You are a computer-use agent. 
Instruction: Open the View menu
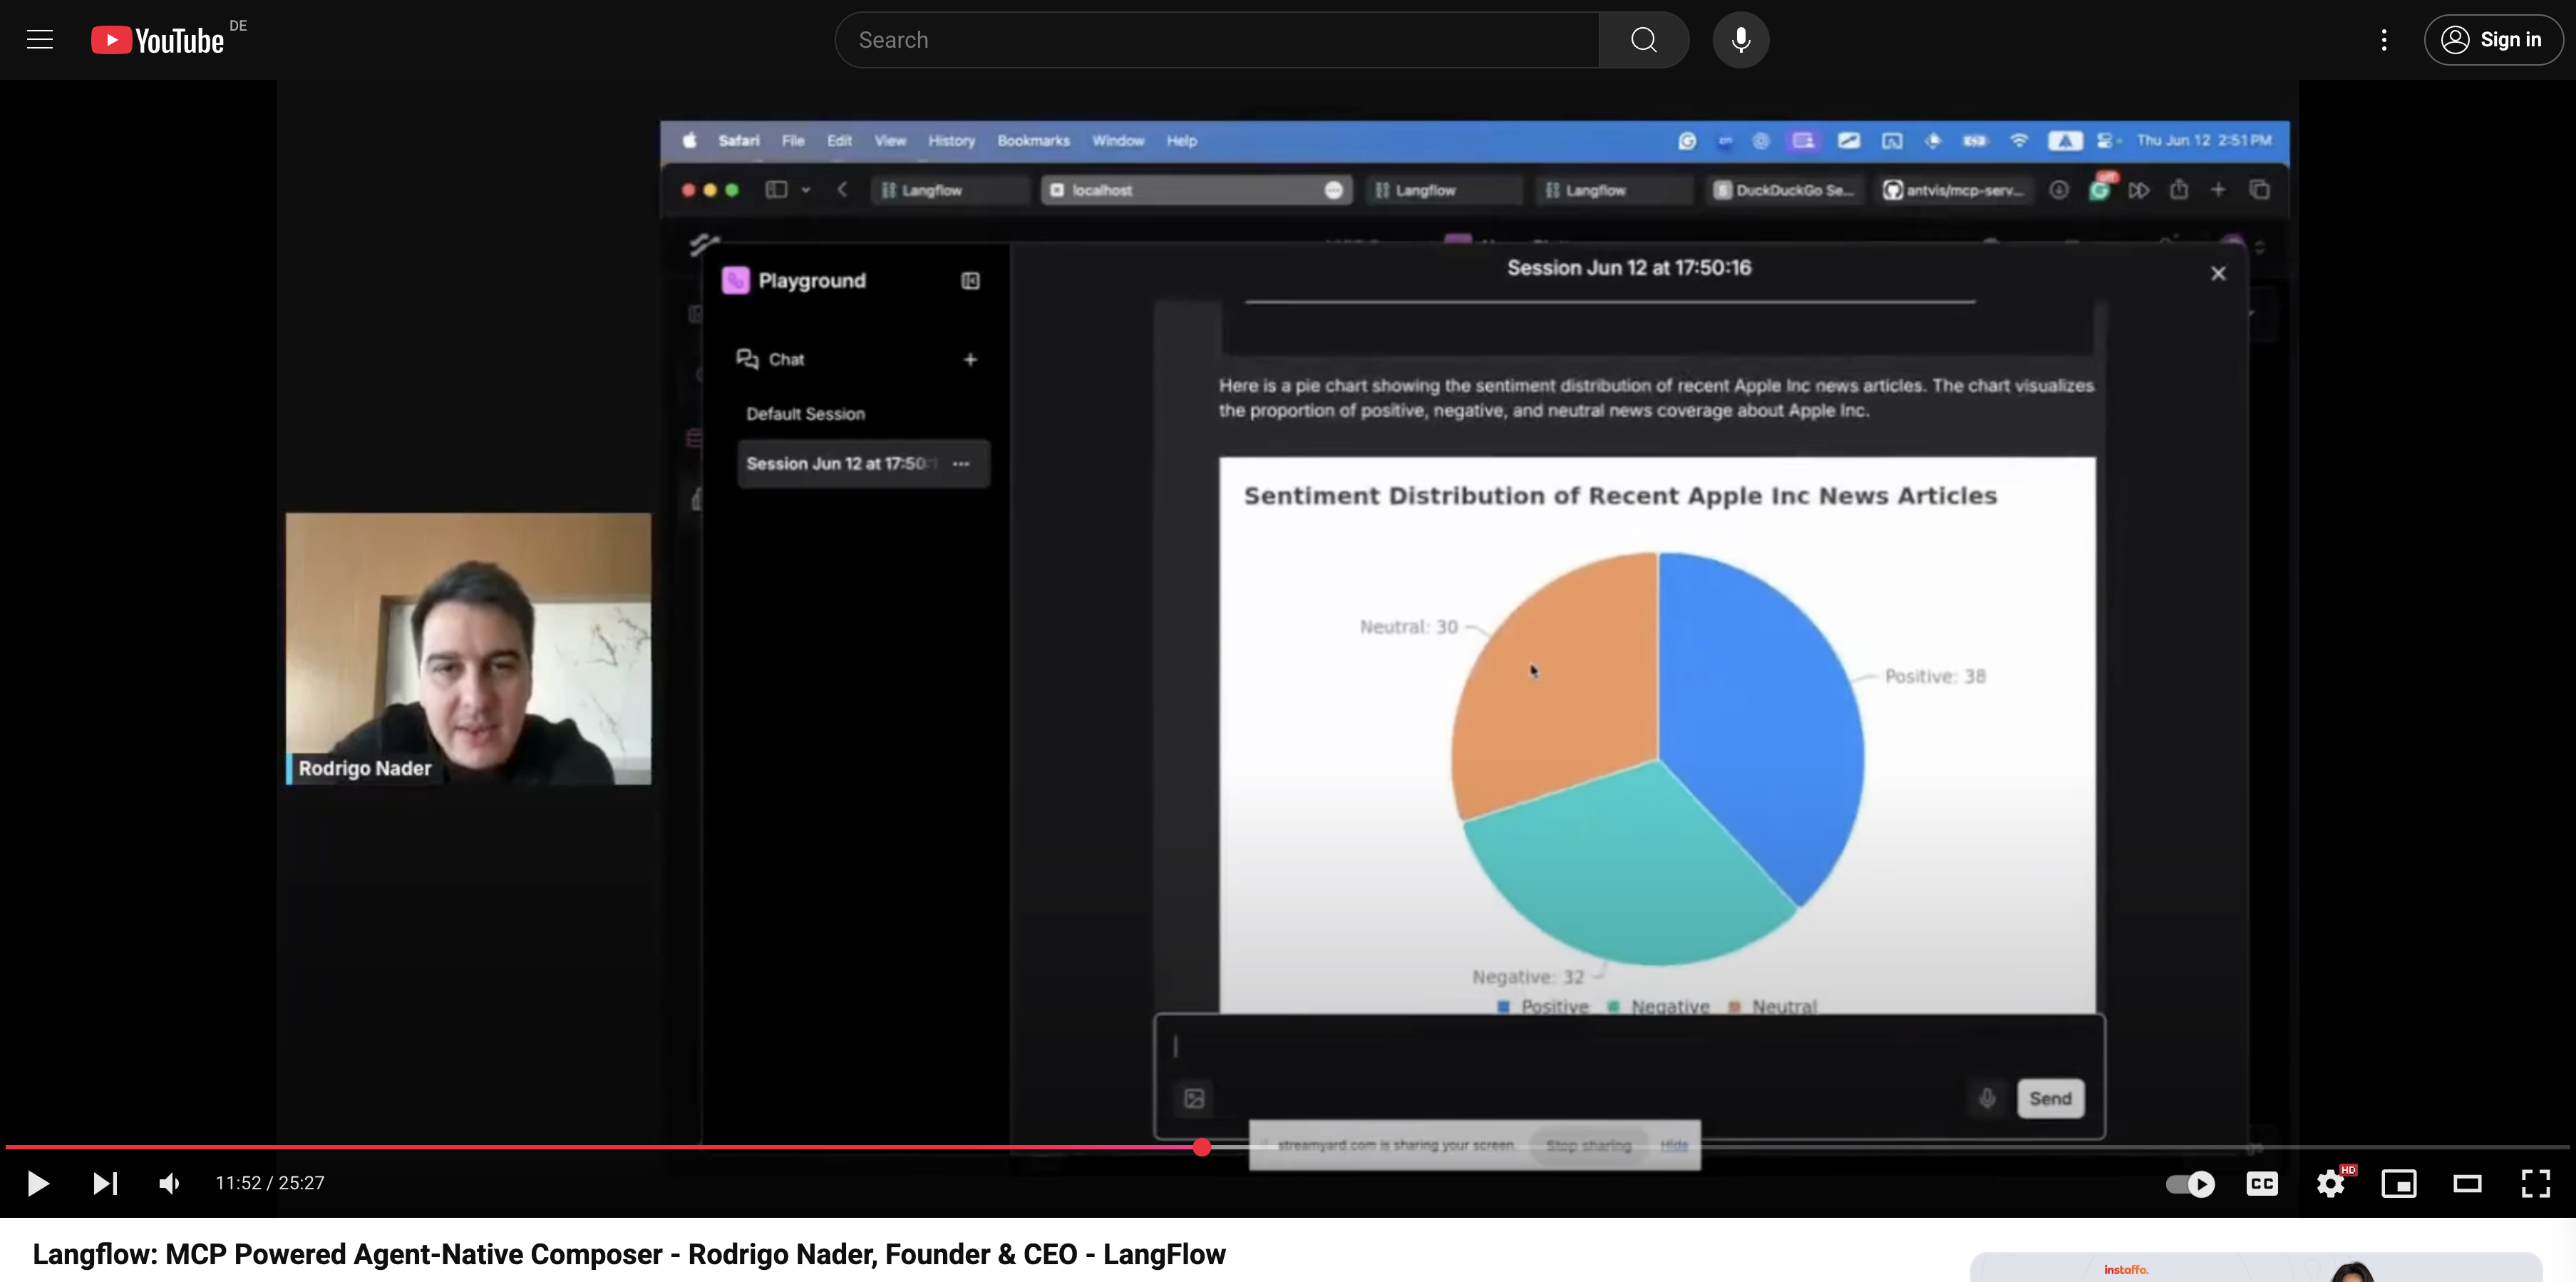(x=890, y=140)
